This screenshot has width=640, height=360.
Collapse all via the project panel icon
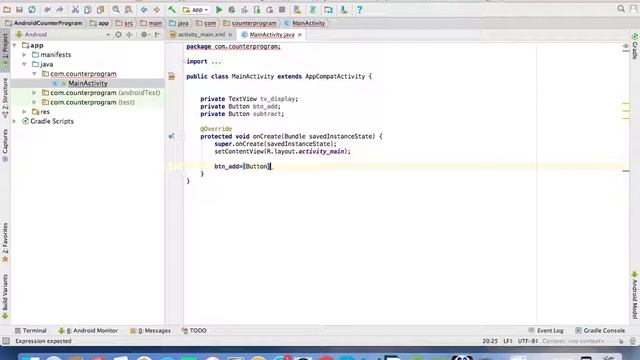129,35
